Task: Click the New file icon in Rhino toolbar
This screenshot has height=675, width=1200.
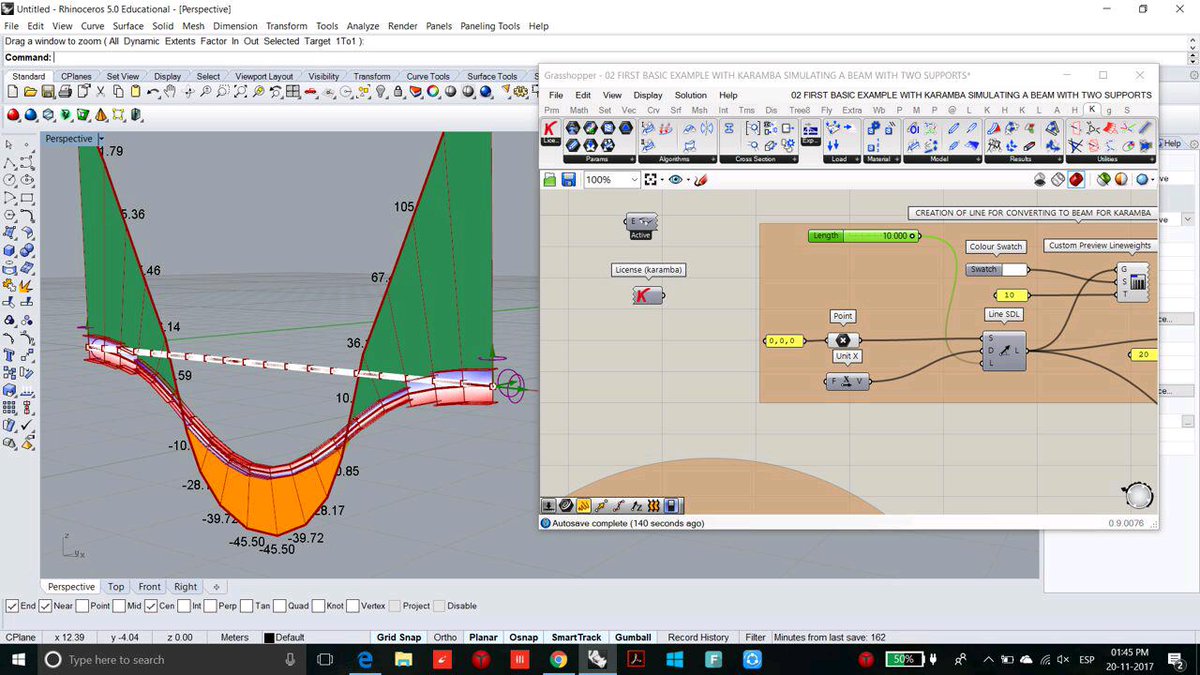Action: (x=13, y=91)
